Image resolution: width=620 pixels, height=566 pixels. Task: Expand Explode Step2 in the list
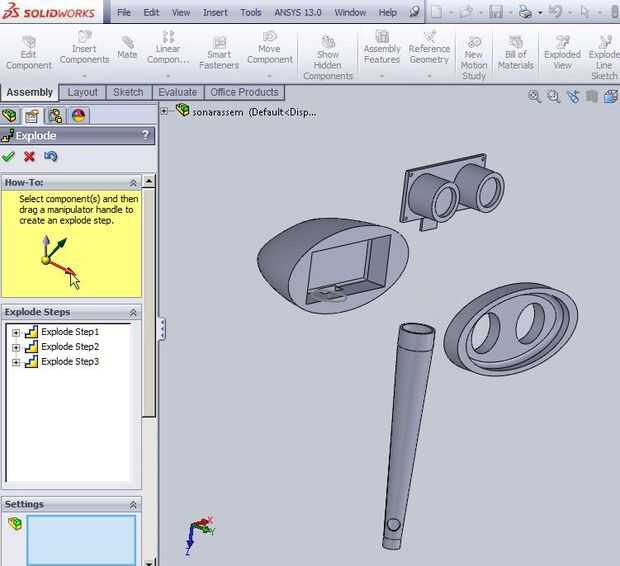[x=16, y=348]
